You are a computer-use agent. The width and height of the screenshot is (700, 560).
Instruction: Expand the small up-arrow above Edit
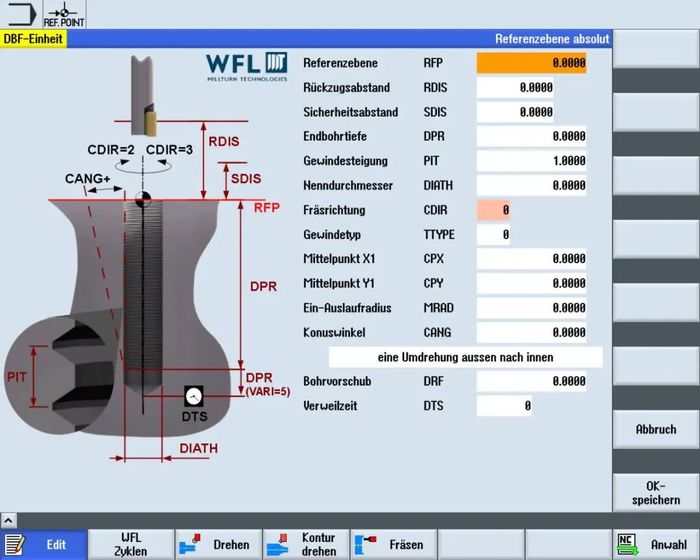8,521
